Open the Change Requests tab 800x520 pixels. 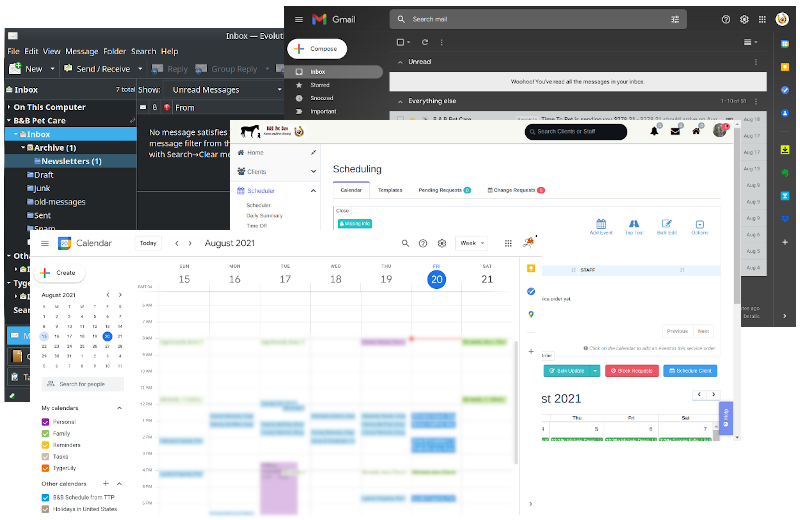[516, 190]
